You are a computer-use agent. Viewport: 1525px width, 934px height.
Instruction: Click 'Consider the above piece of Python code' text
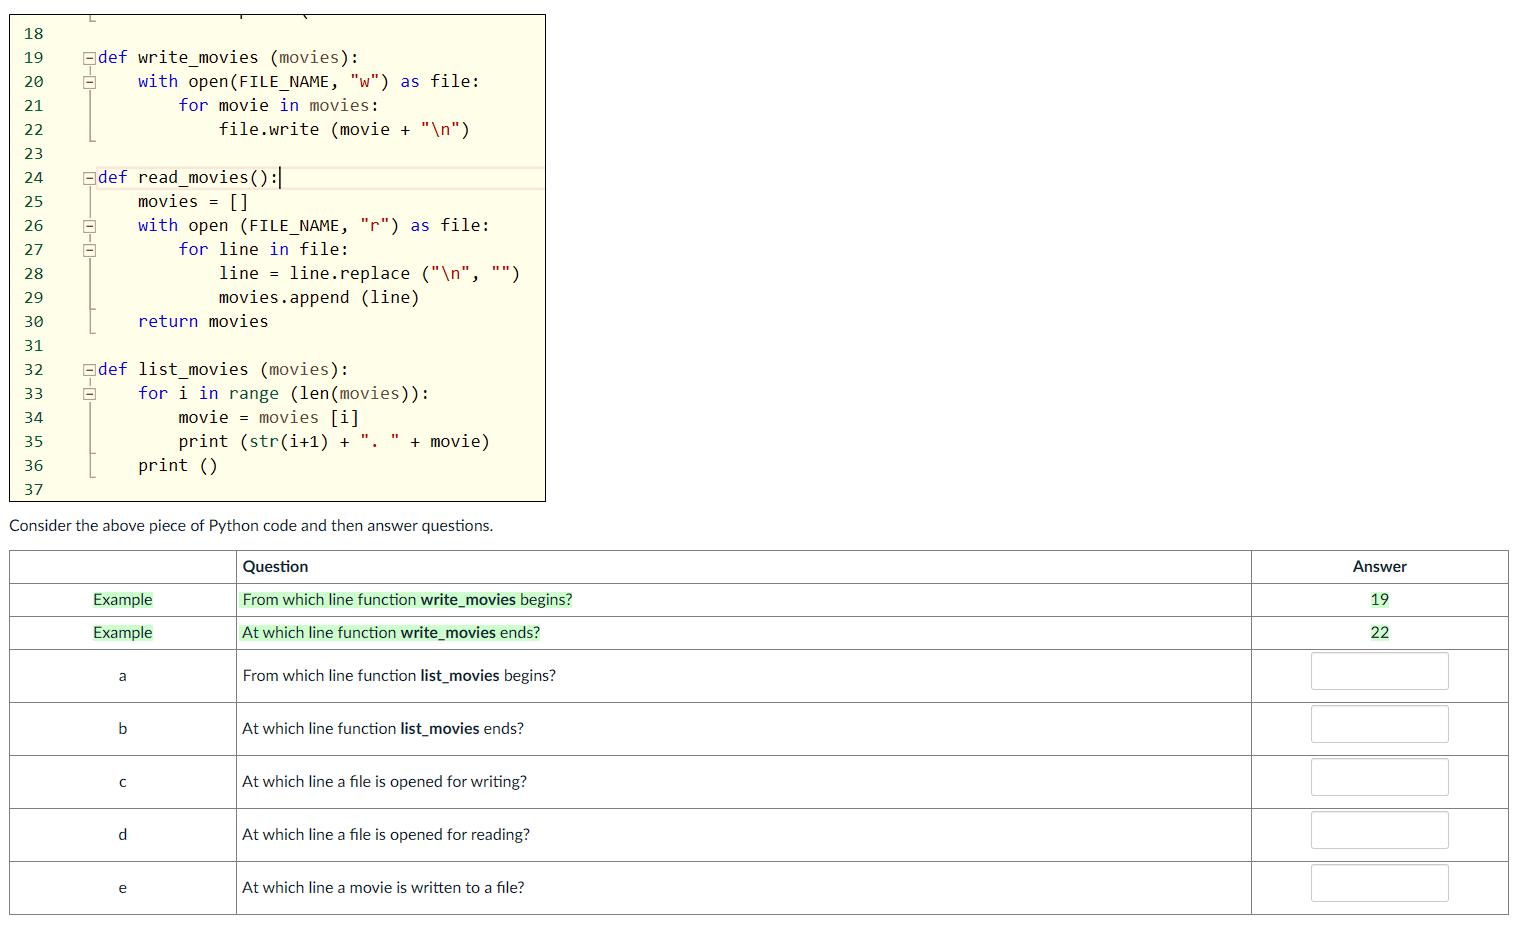pos(251,525)
